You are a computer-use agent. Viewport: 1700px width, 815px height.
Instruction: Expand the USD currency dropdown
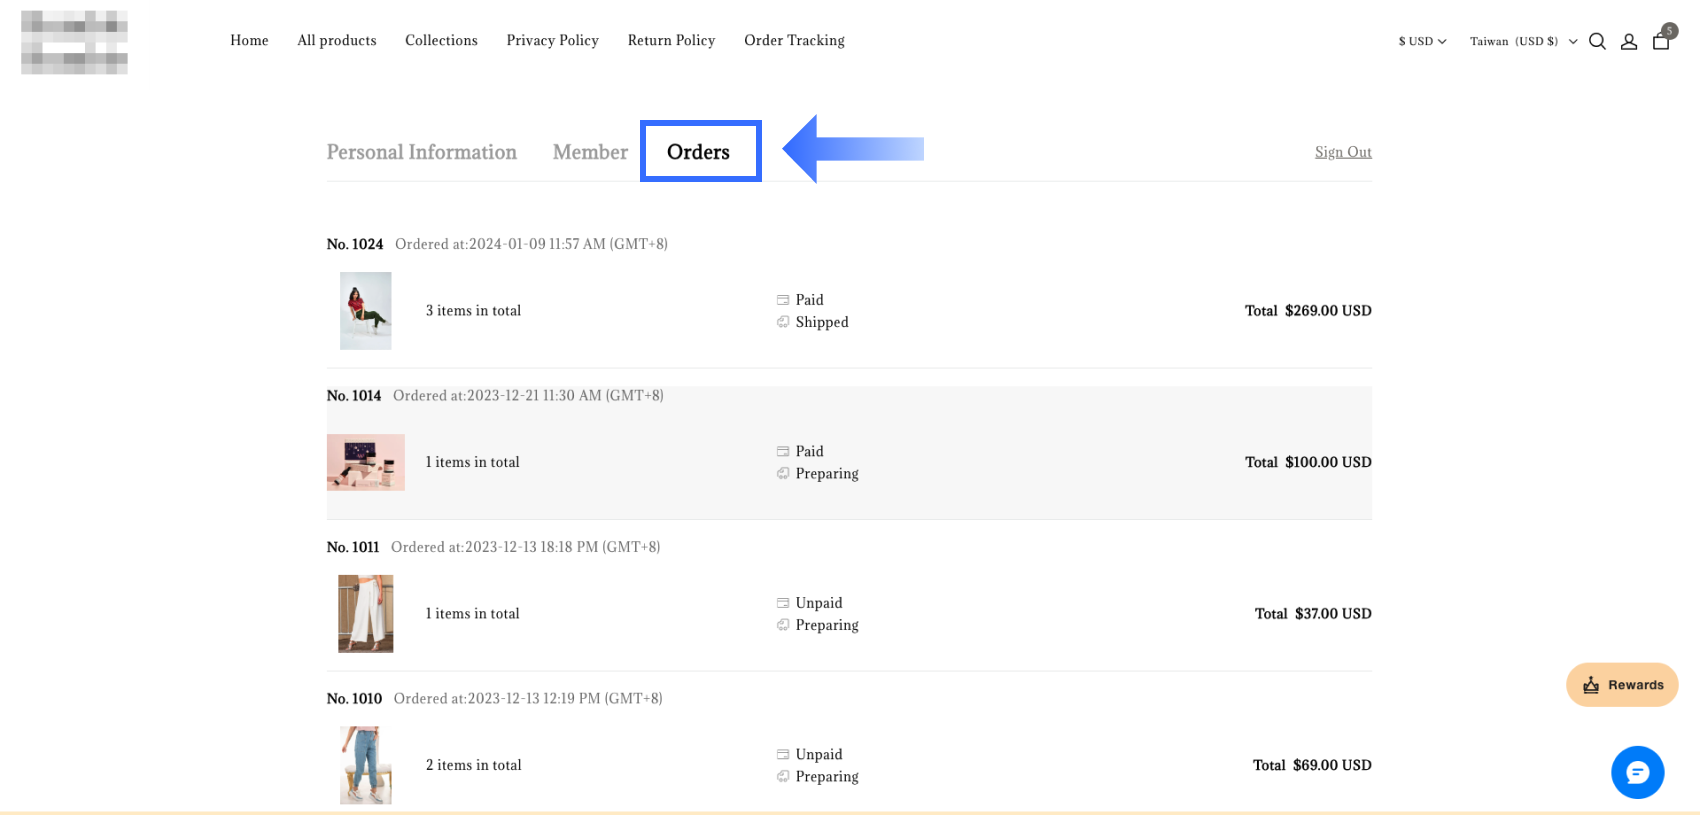[1422, 42]
